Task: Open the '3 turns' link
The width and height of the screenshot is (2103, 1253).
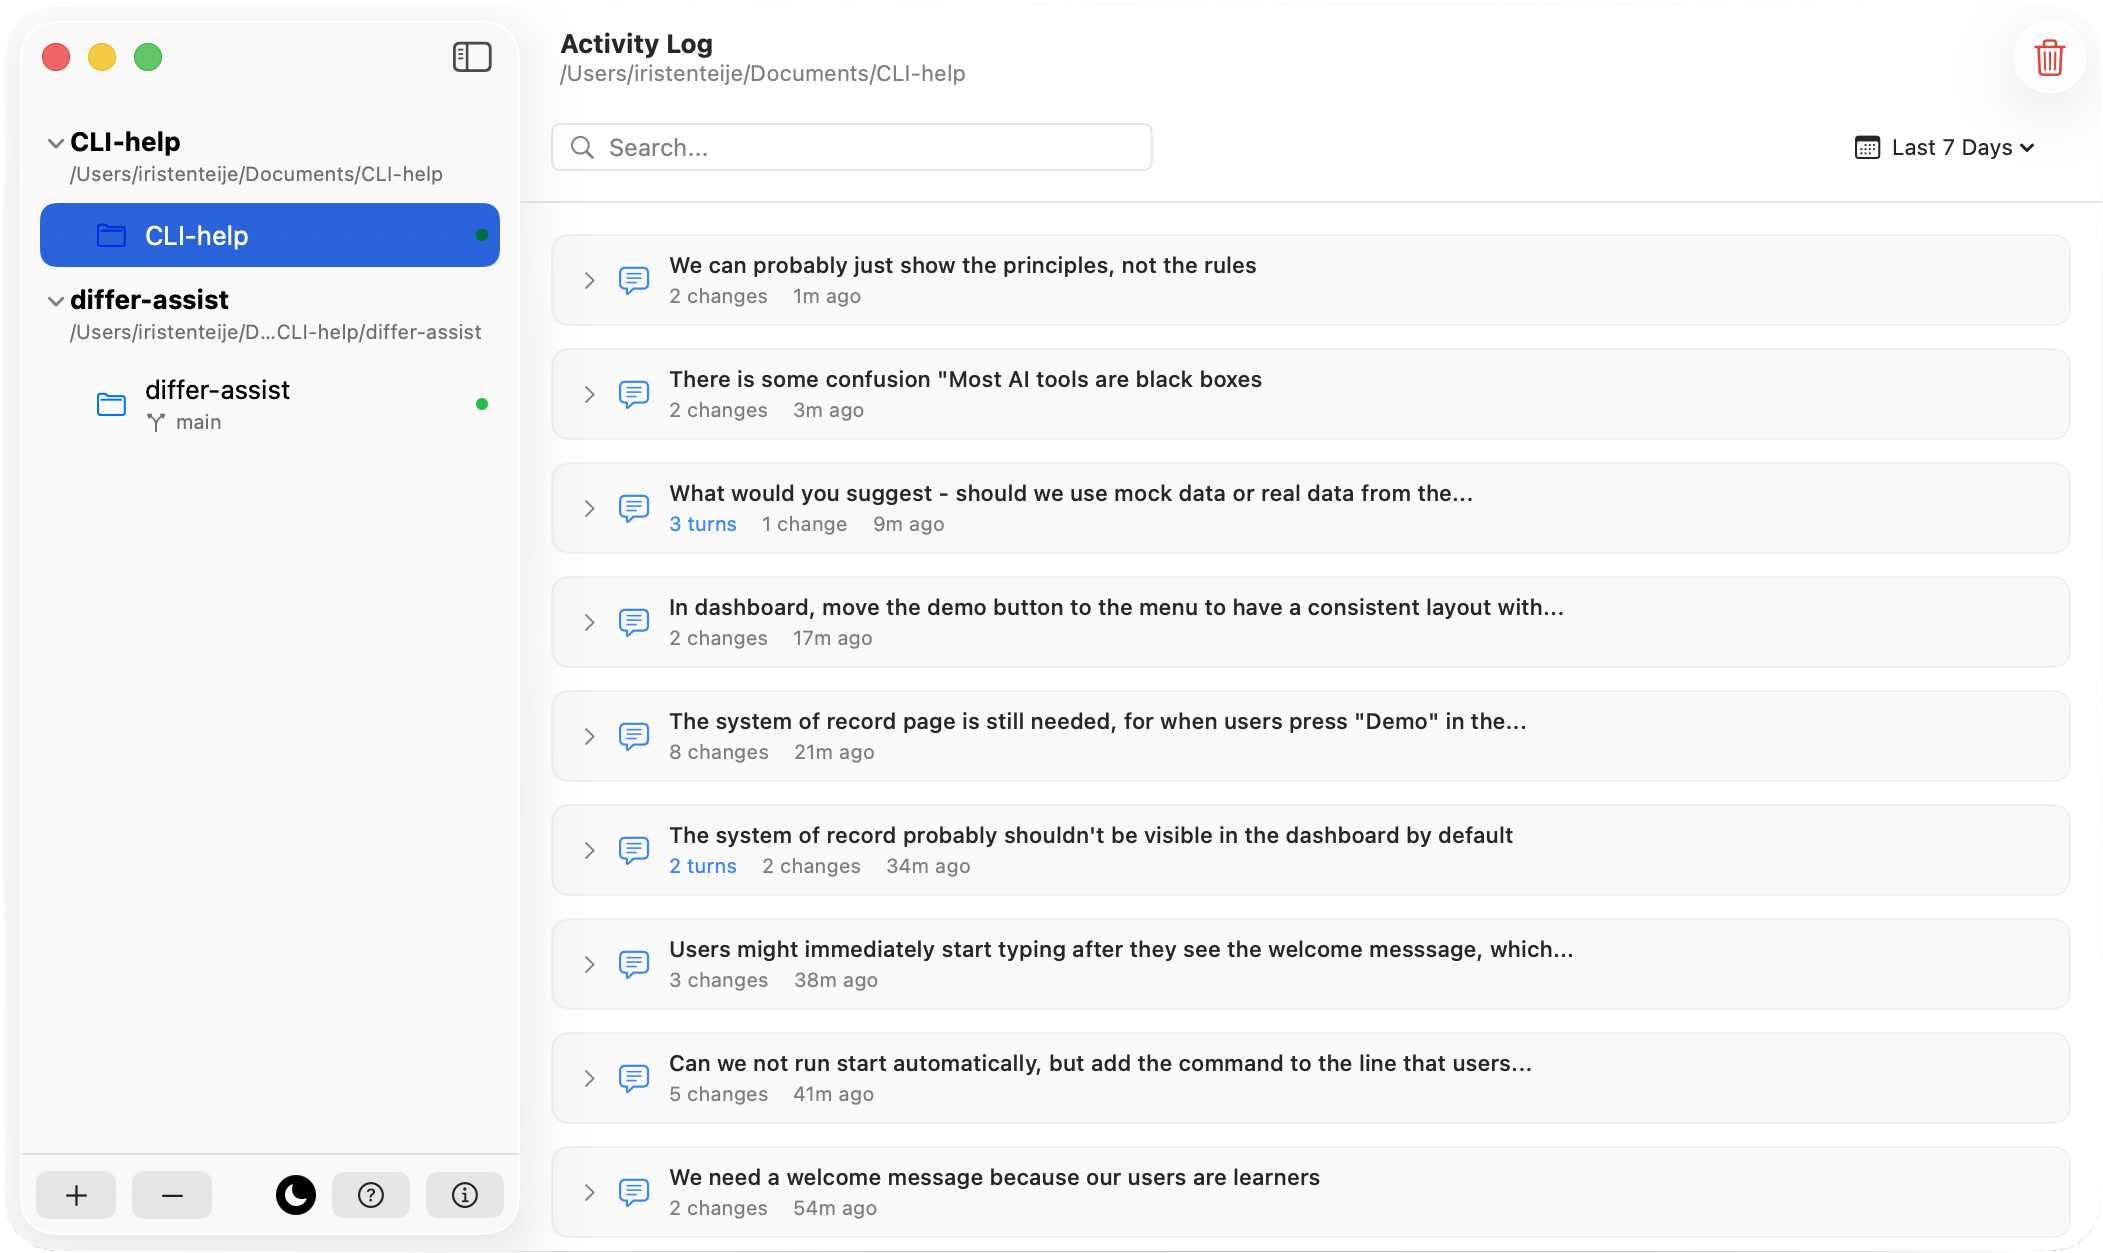Action: pos(702,524)
